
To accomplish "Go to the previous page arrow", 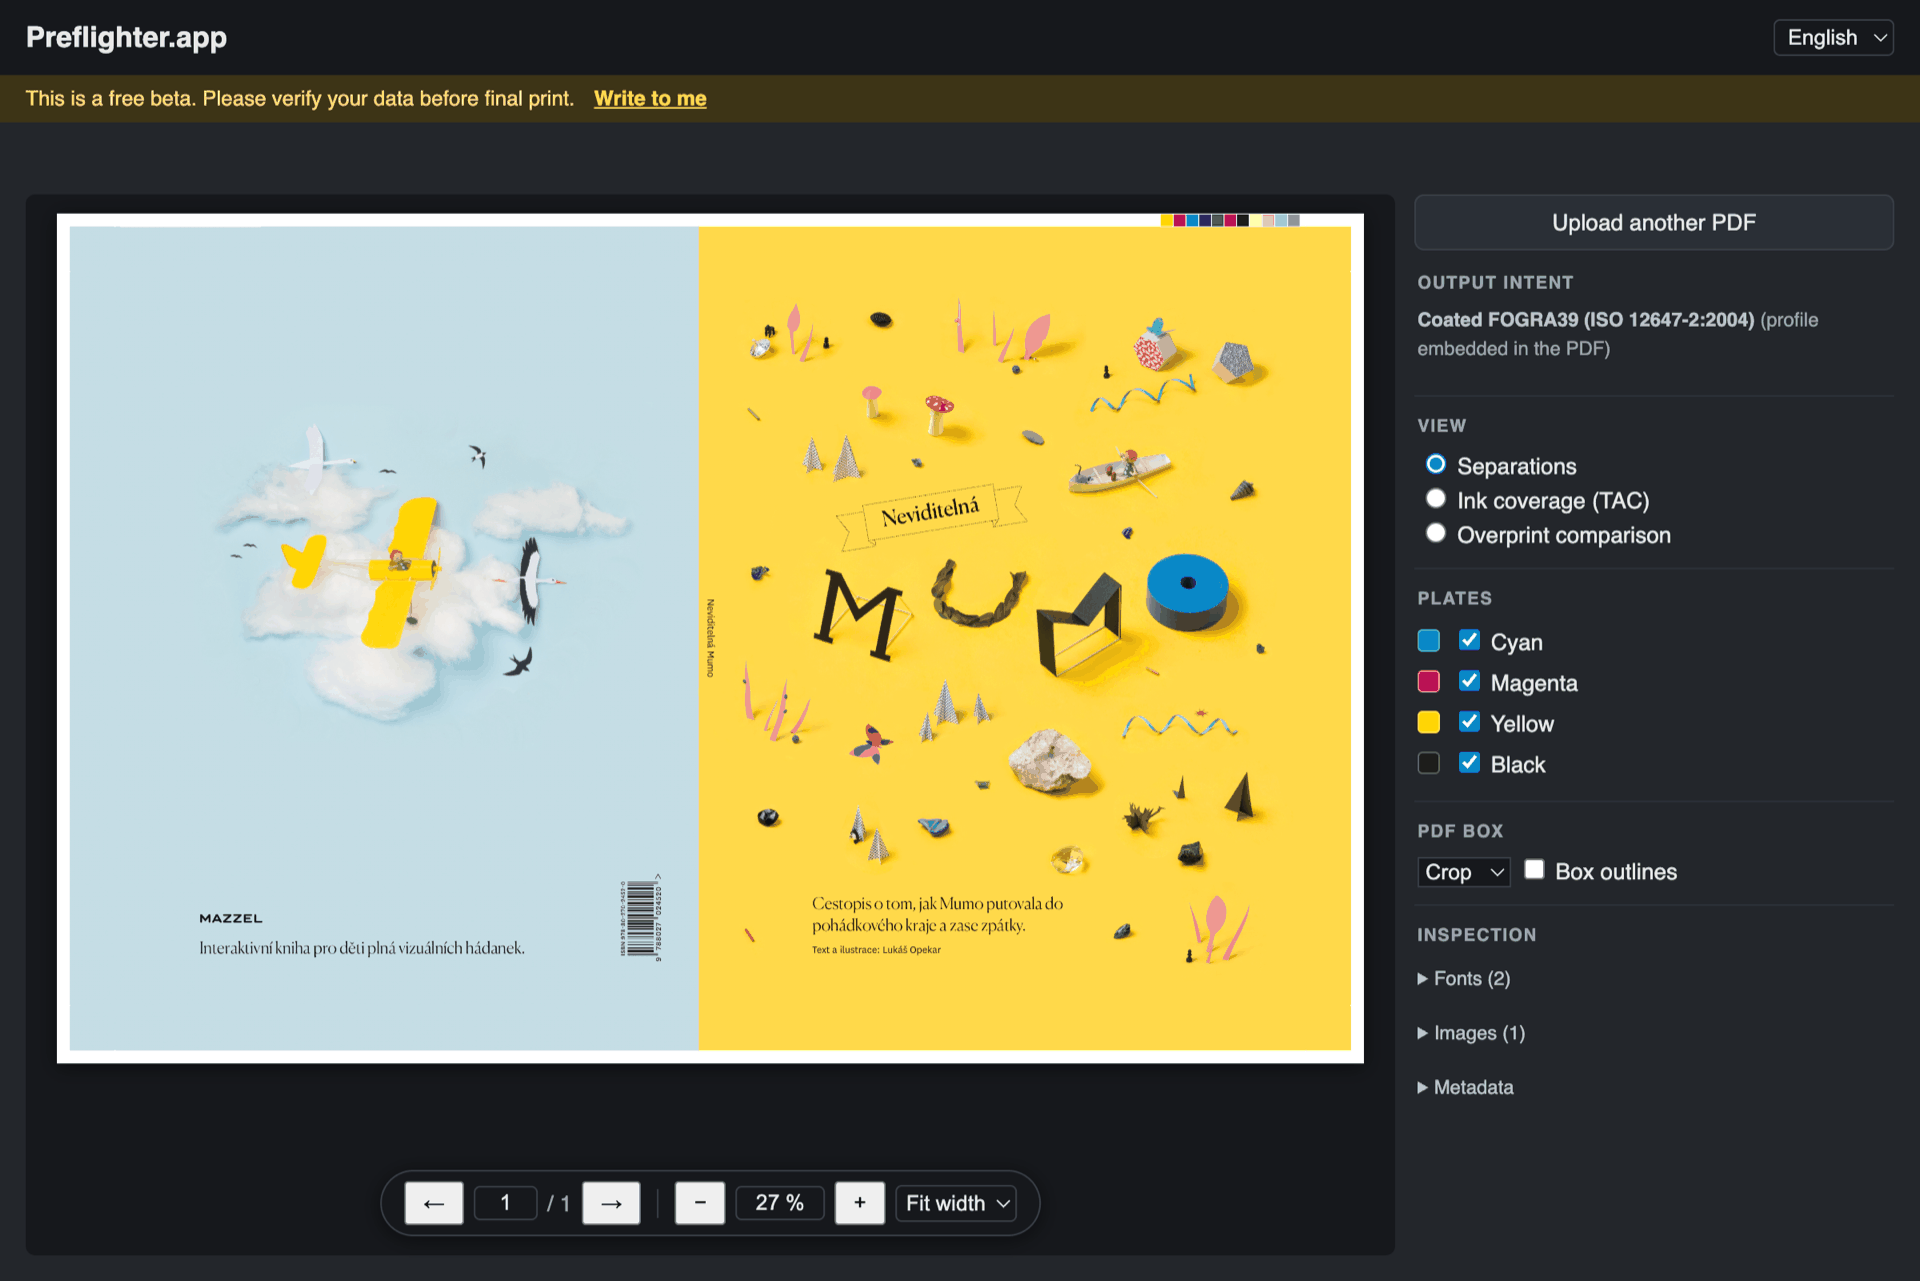I will tap(433, 1203).
